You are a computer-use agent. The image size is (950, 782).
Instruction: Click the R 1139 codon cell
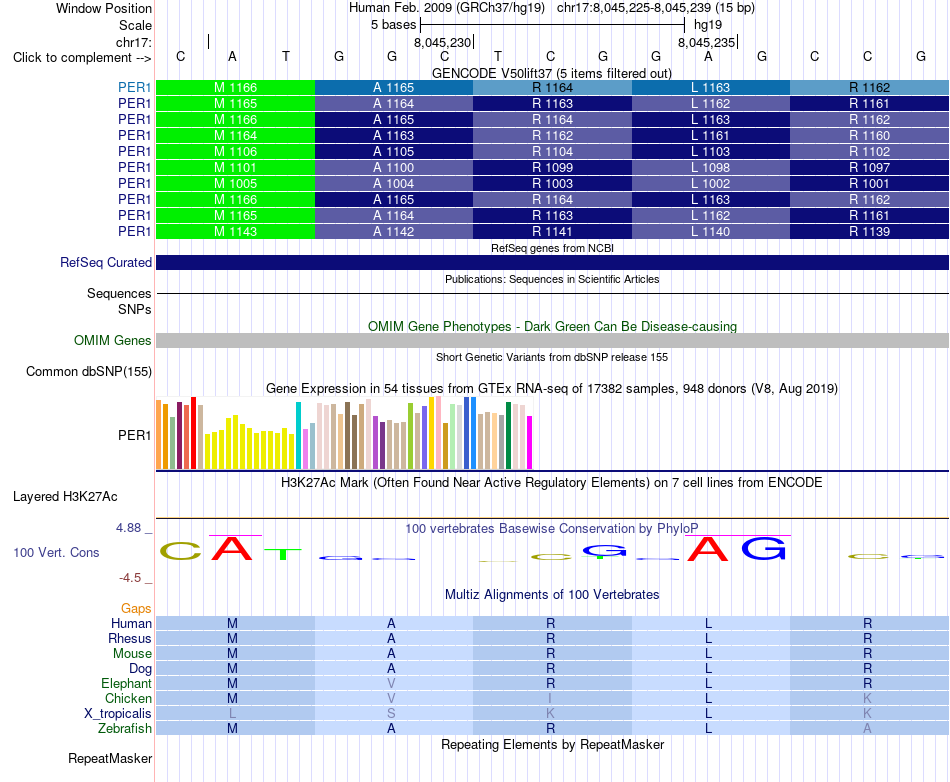(x=869, y=231)
